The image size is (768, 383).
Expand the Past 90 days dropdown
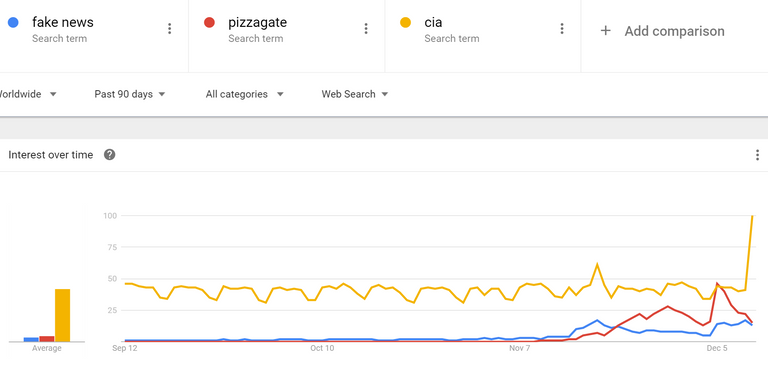[x=130, y=94]
